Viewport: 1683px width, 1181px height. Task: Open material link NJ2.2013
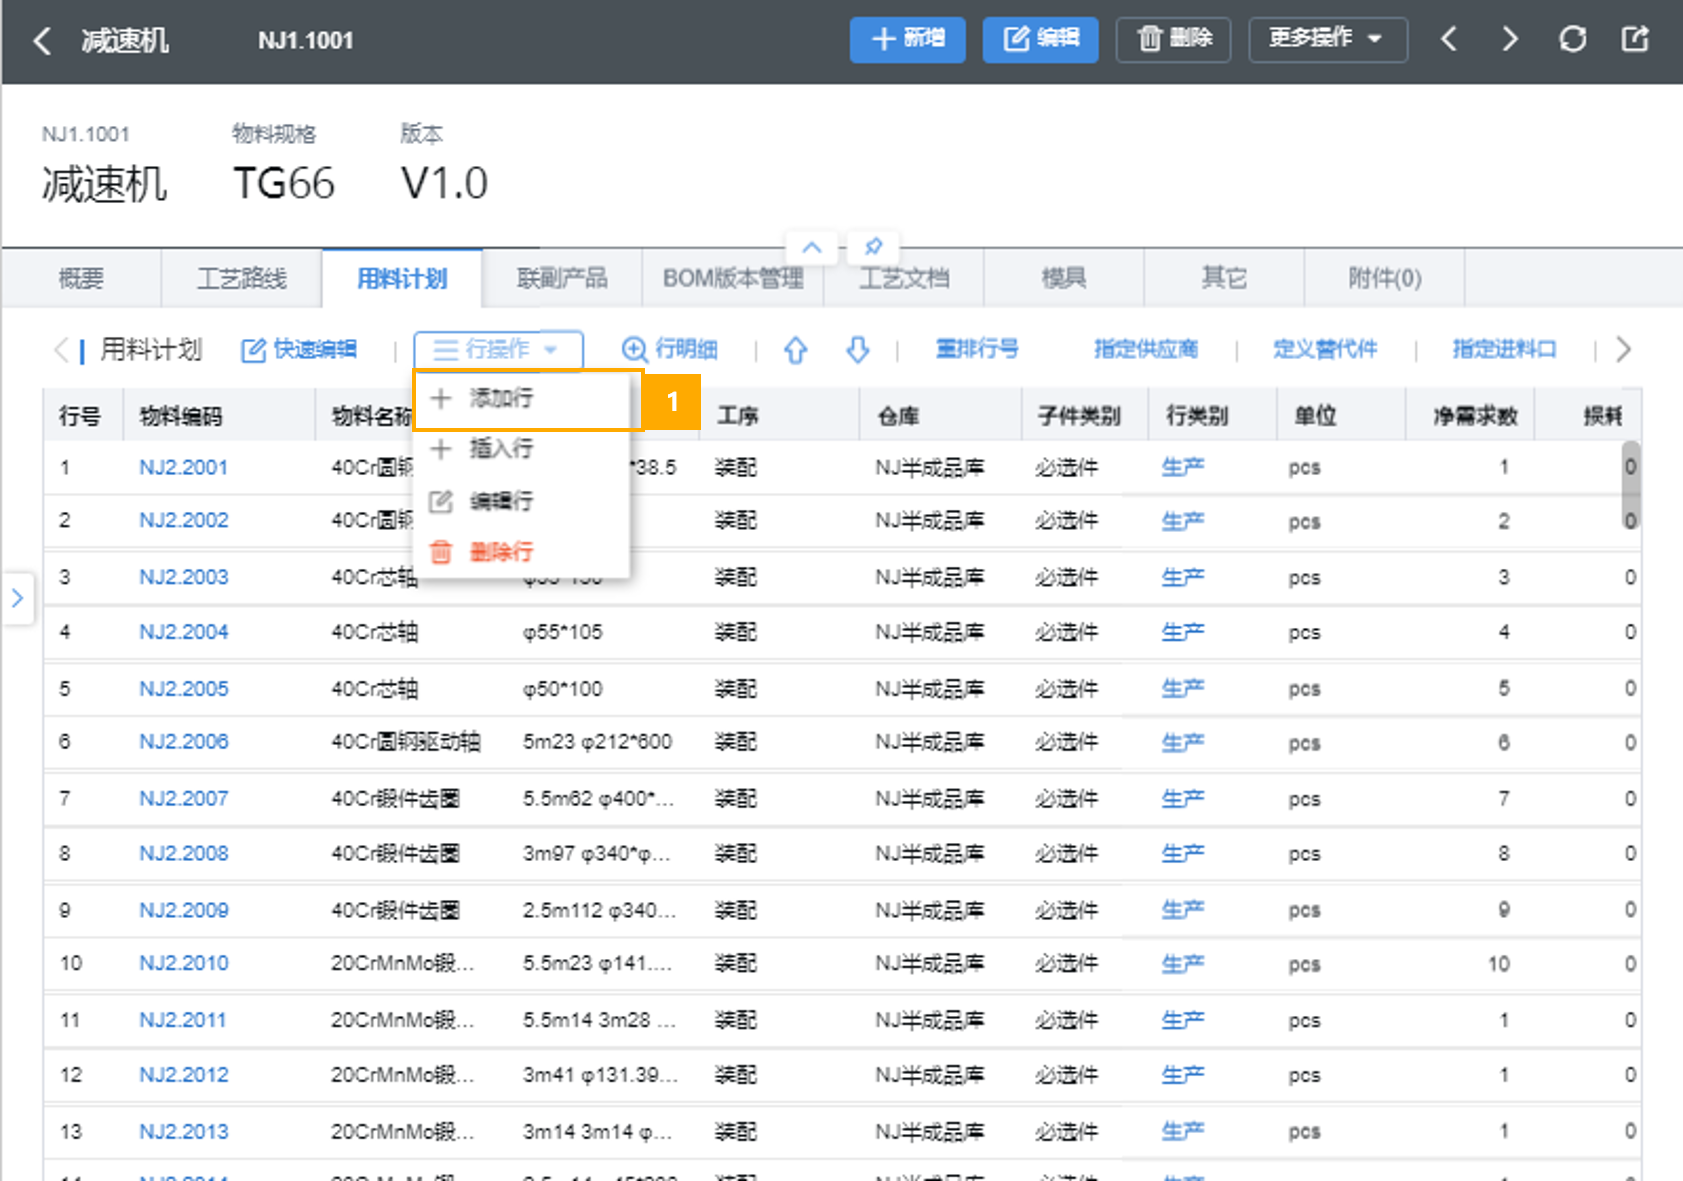coord(183,1132)
